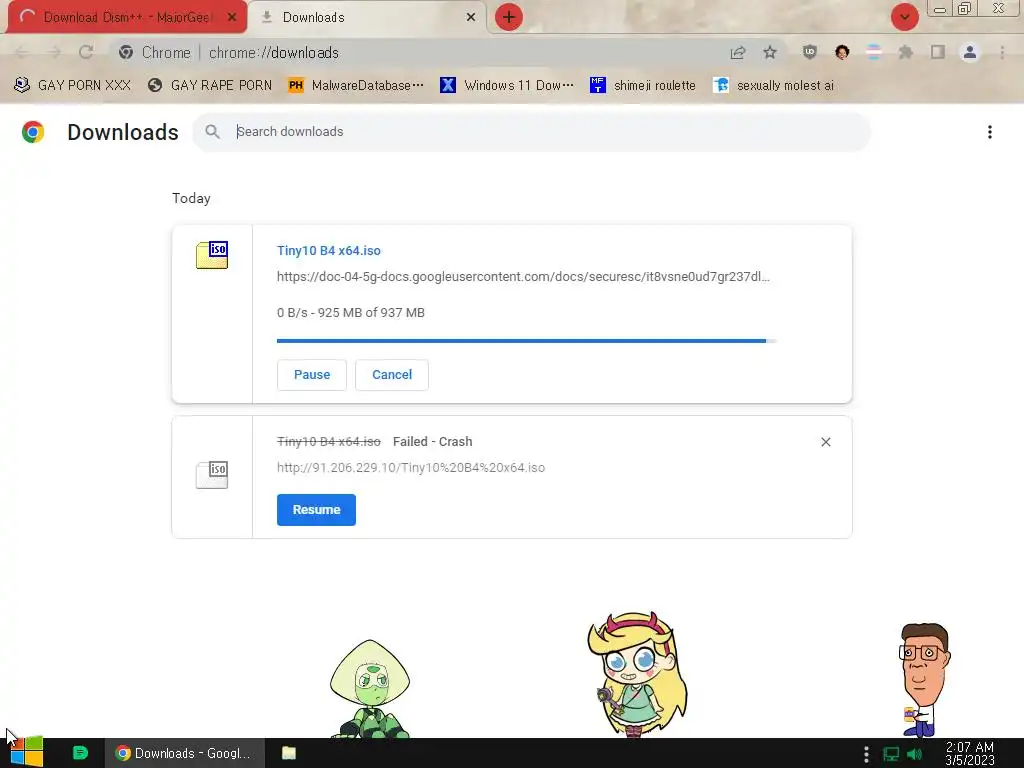Open shimeji roulette bookmark
Image resolution: width=1024 pixels, height=768 pixels.
pyautogui.click(x=643, y=85)
